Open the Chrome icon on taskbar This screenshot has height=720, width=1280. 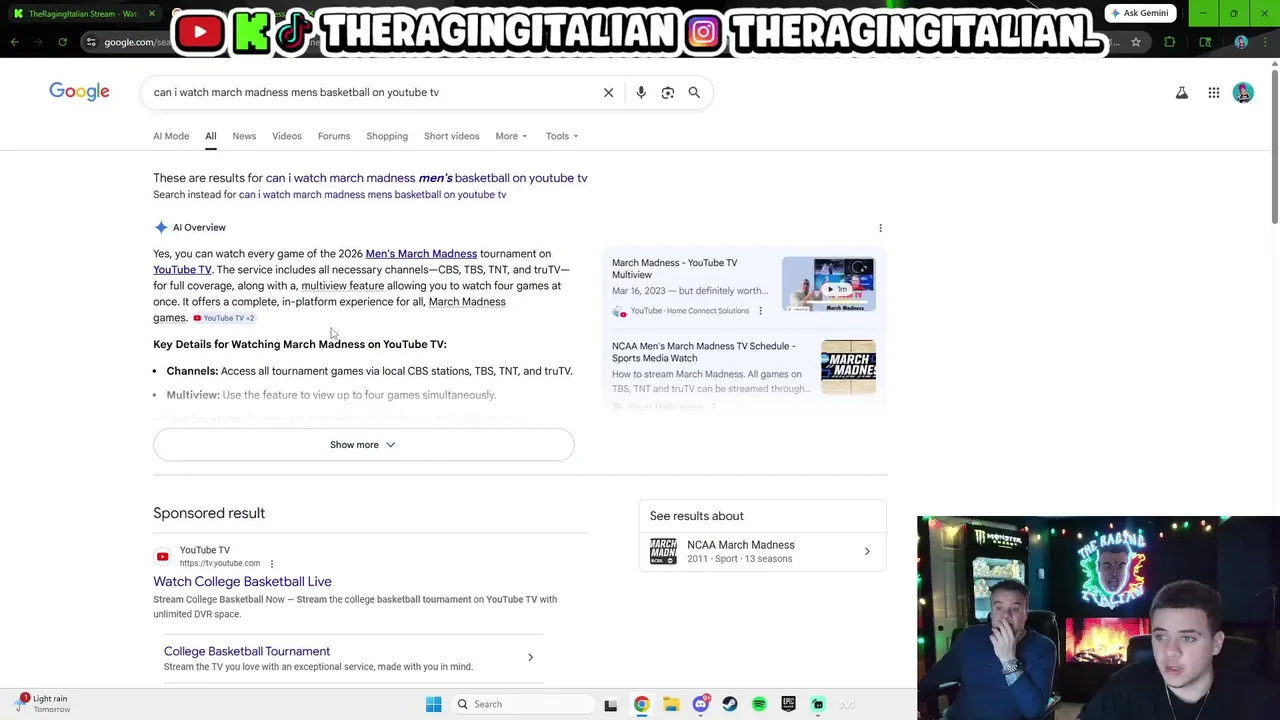tap(641, 704)
